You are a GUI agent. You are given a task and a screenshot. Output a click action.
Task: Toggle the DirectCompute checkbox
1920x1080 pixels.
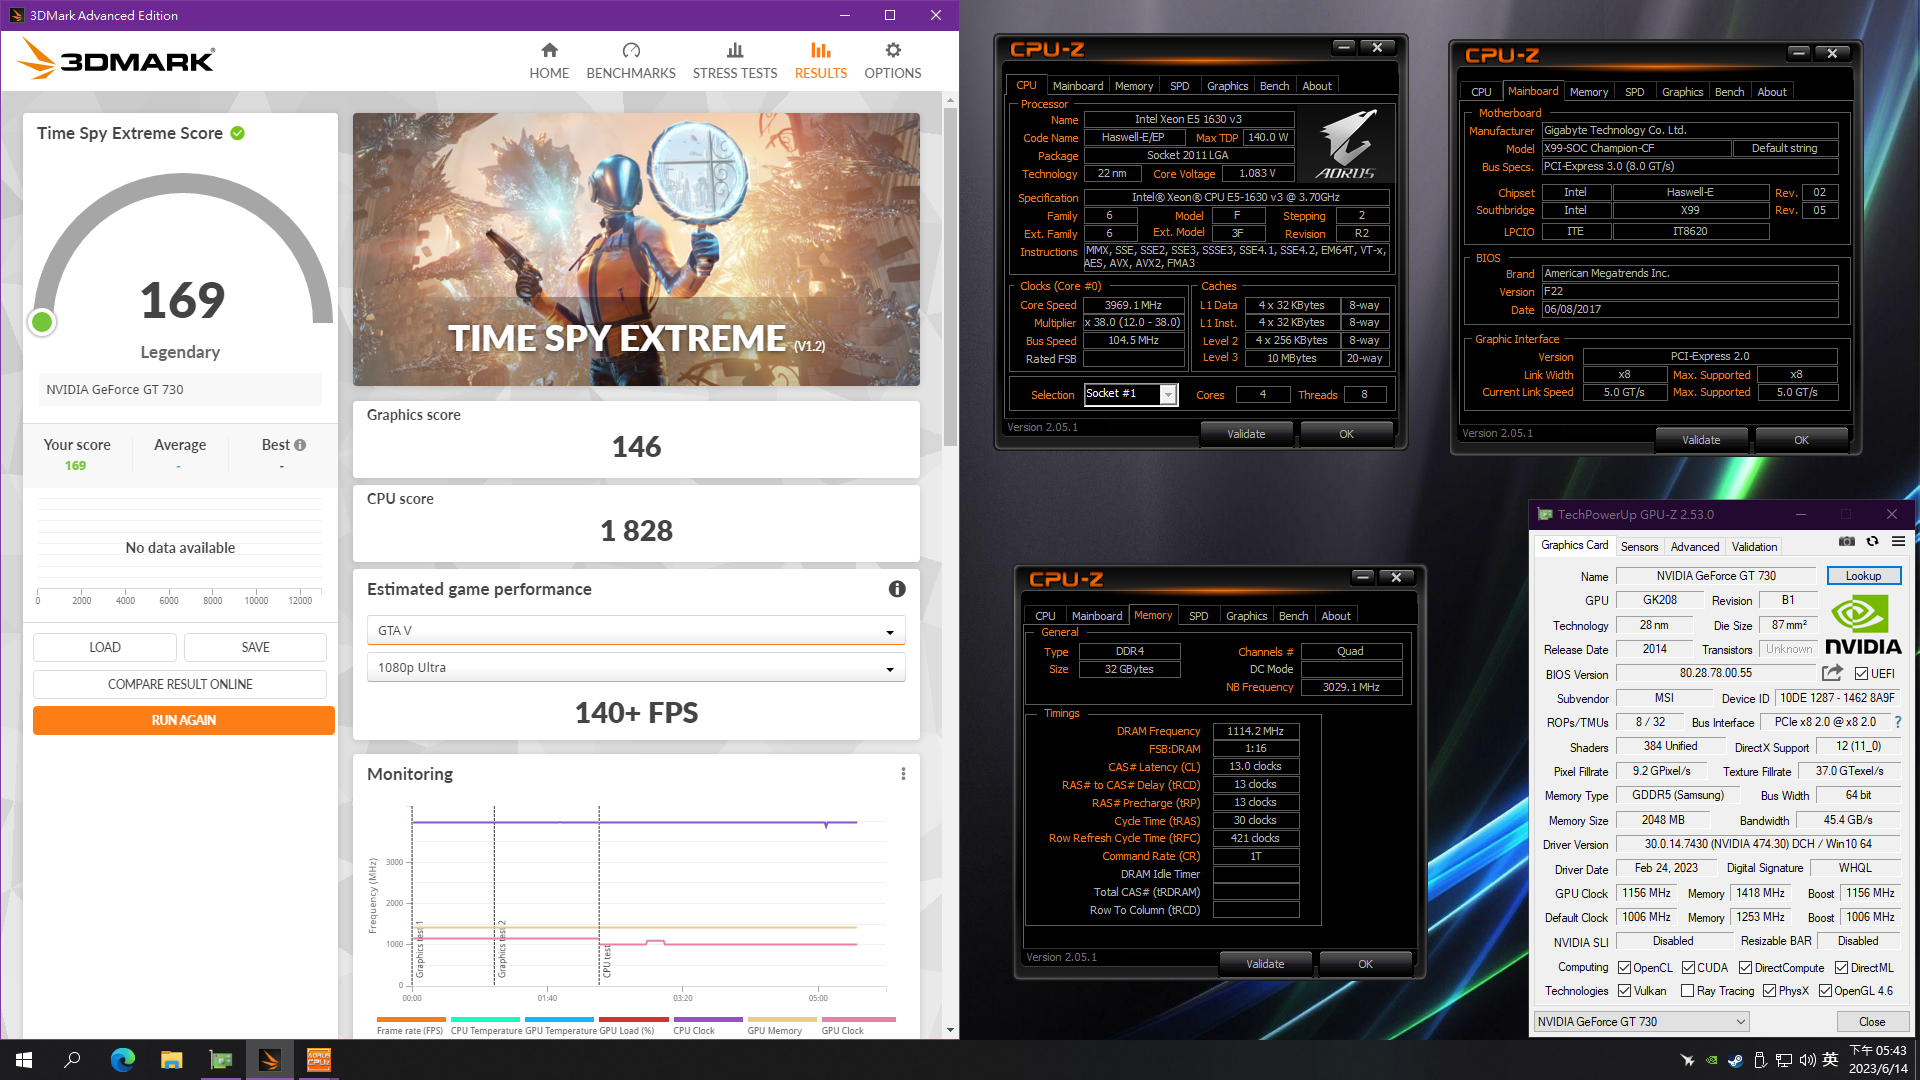tap(1745, 968)
